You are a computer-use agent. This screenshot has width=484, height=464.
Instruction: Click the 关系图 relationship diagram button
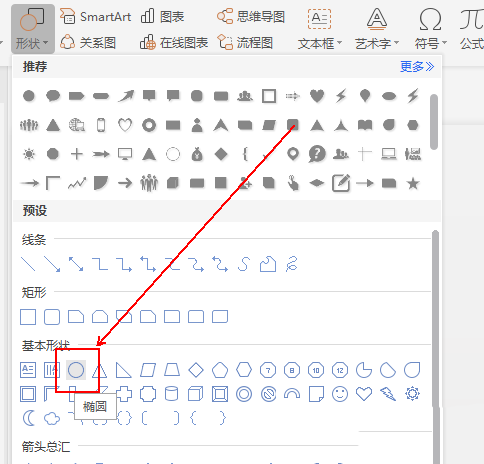(x=88, y=43)
